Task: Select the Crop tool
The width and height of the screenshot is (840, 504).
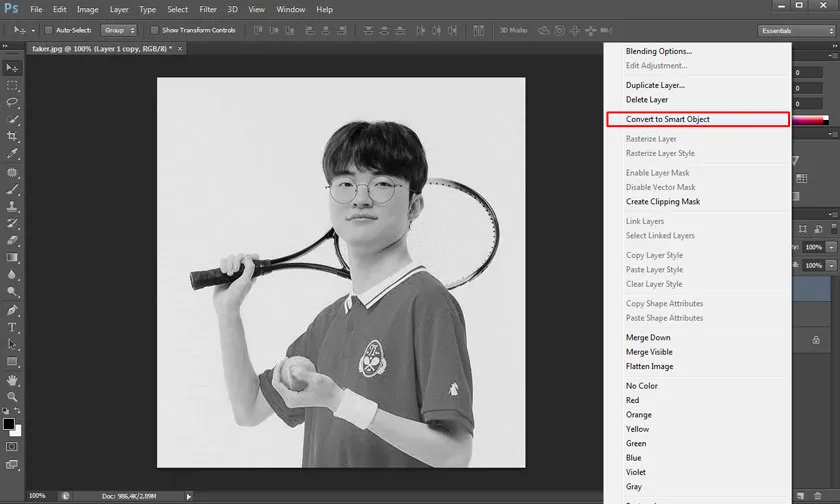Action: click(12, 136)
